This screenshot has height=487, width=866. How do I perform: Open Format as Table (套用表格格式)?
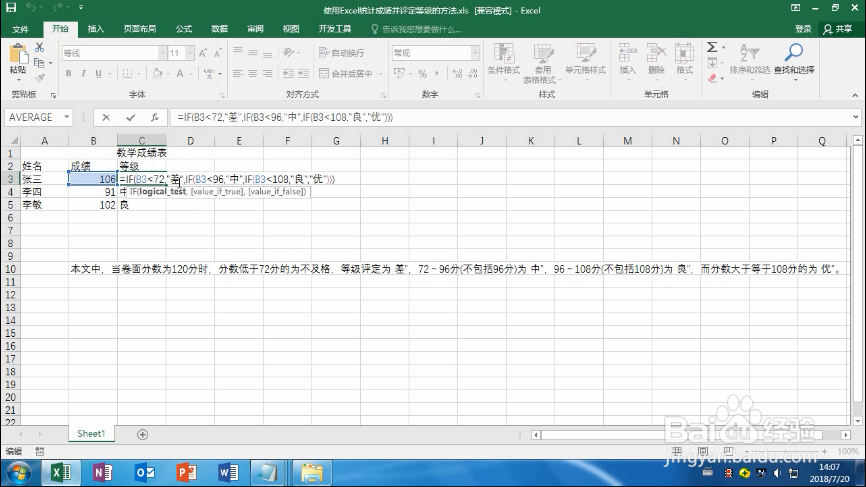coord(543,63)
